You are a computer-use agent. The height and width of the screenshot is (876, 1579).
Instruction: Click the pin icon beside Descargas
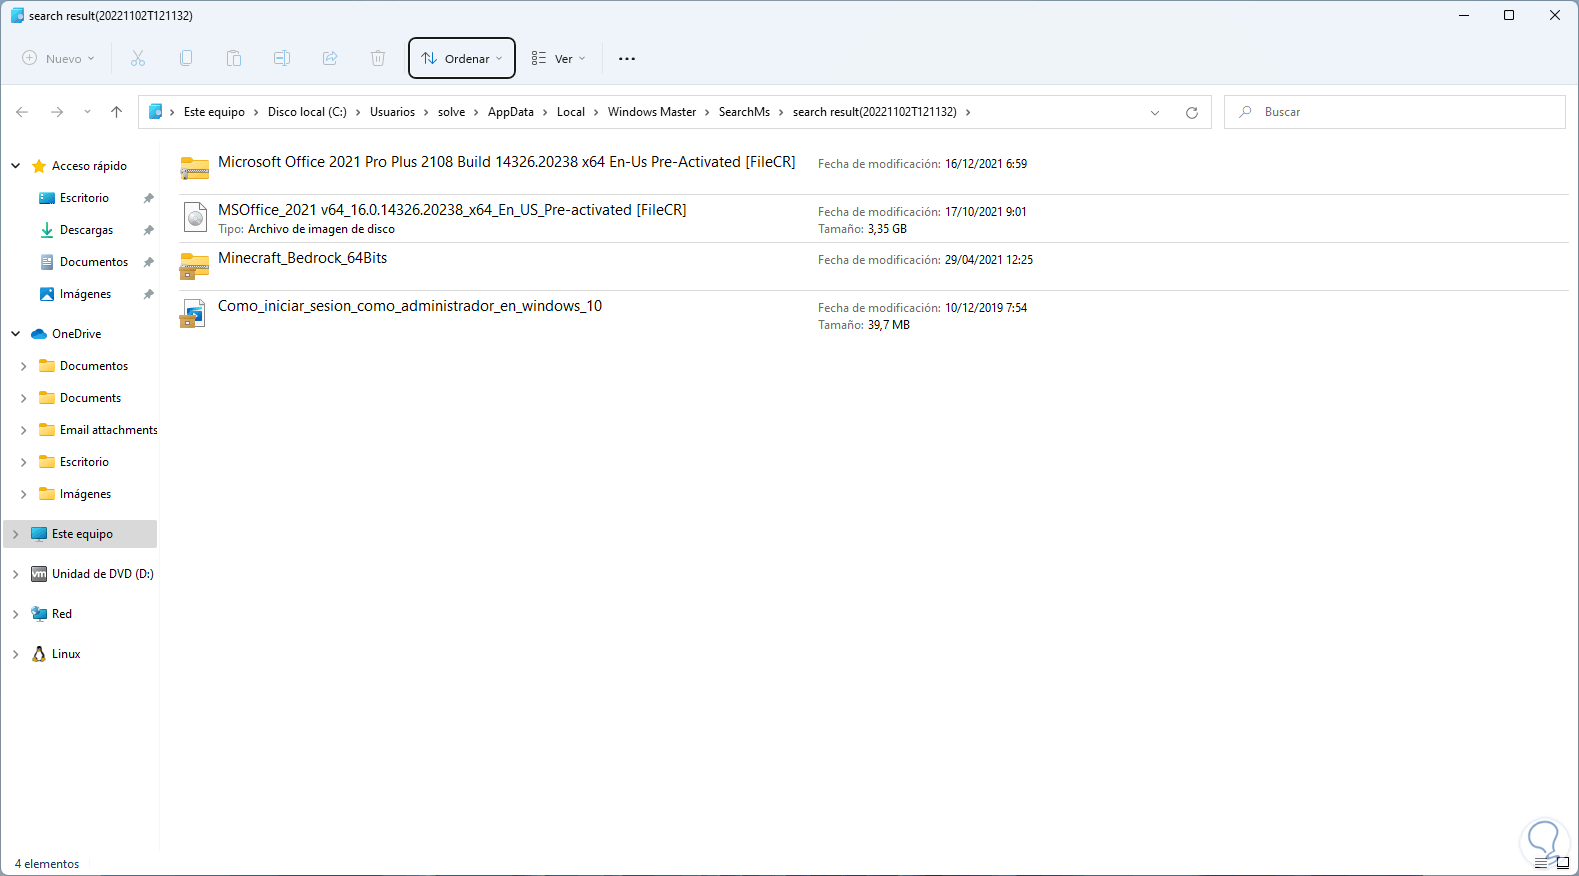[x=149, y=230]
